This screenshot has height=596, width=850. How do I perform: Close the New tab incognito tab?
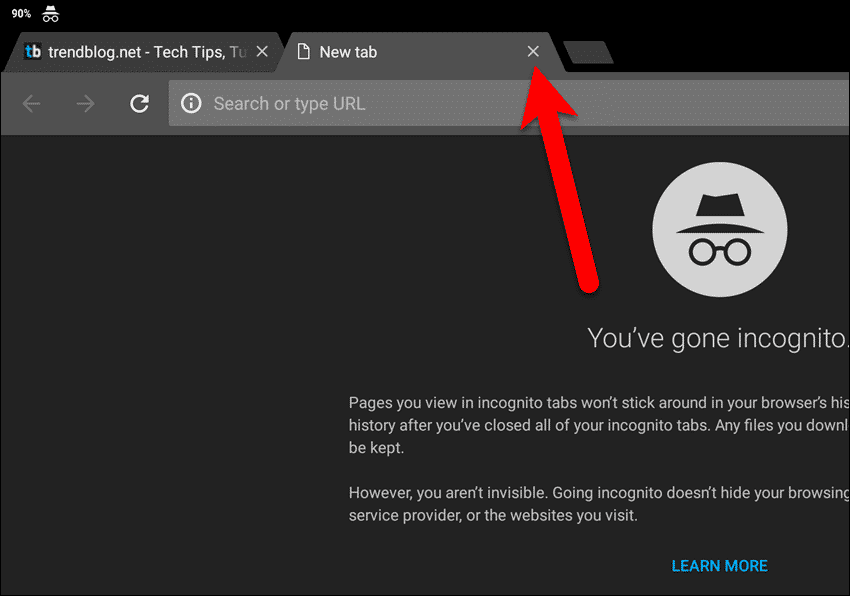point(533,52)
